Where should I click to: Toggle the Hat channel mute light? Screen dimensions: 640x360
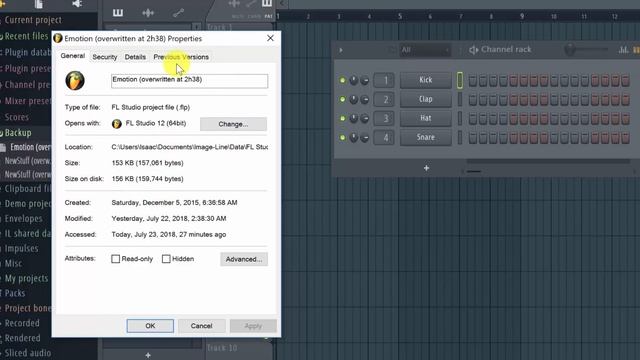coord(342,118)
